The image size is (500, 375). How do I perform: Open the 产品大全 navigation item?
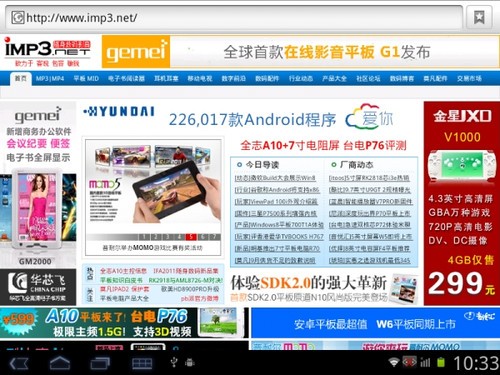click(x=334, y=79)
